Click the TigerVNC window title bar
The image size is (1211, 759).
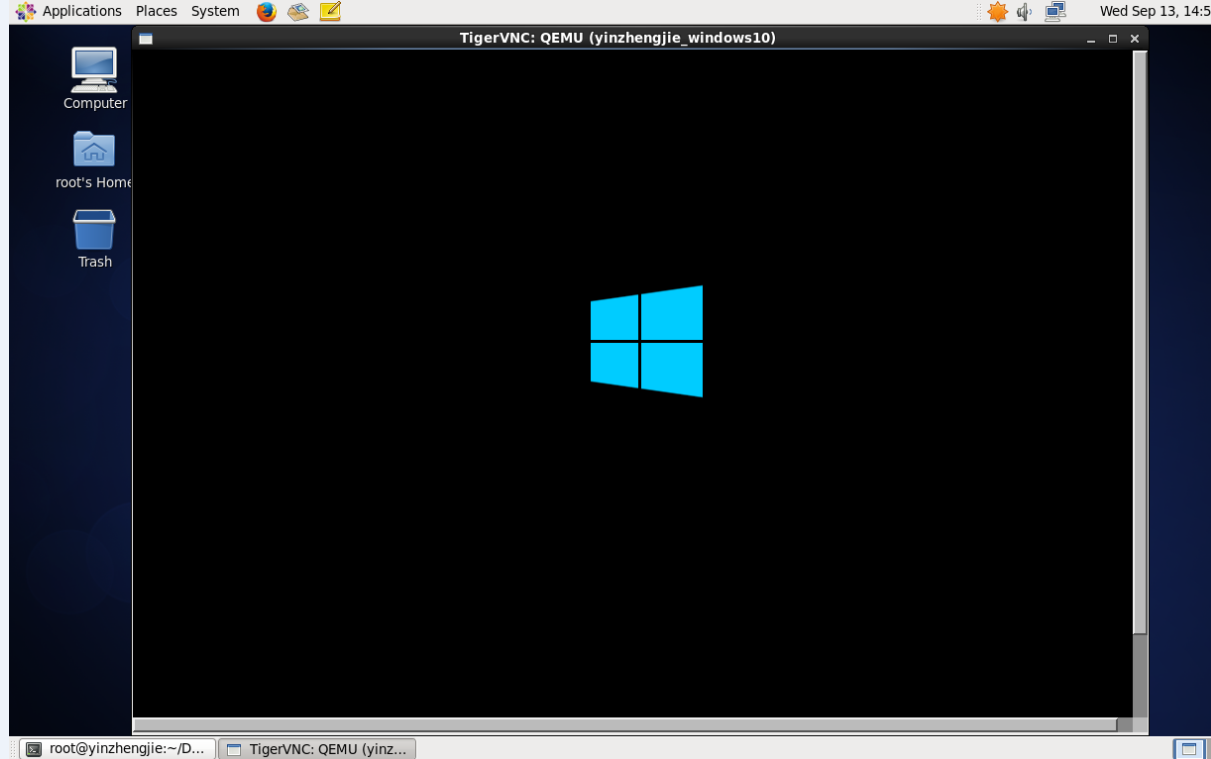tap(617, 38)
